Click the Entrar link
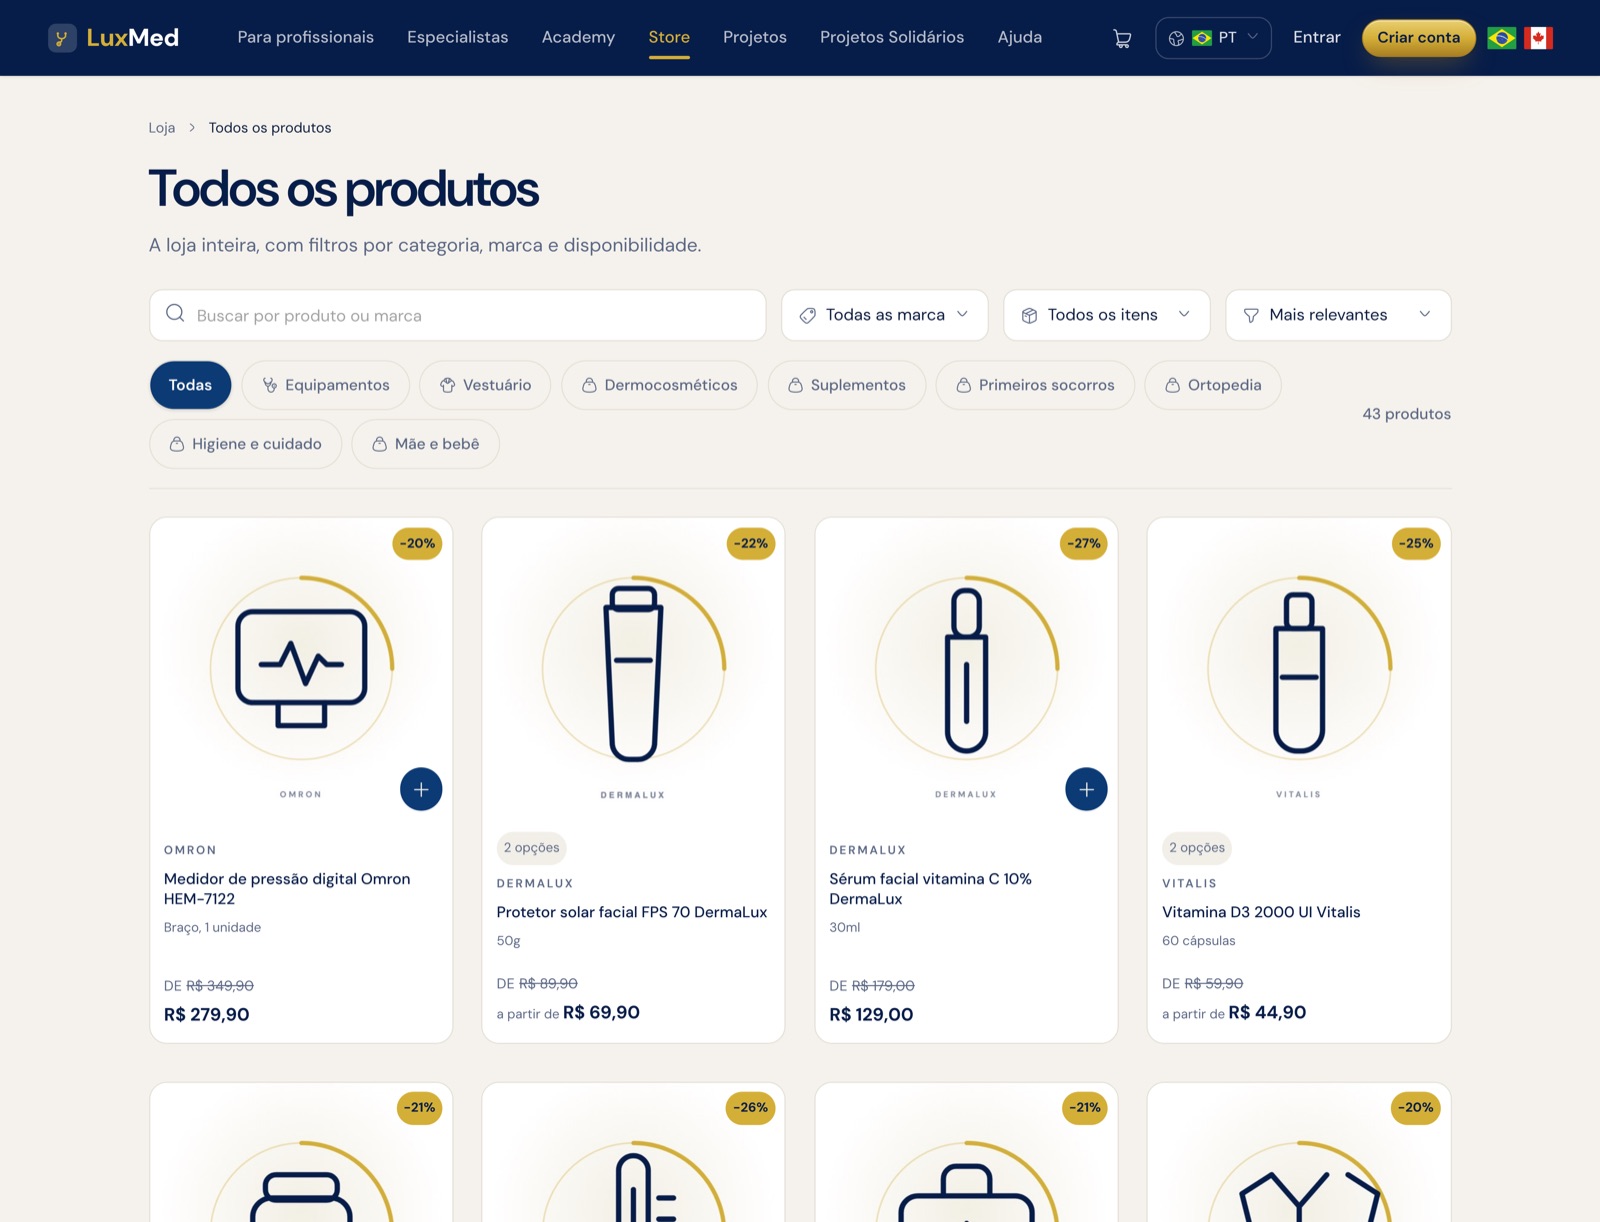Image resolution: width=1600 pixels, height=1222 pixels. [1316, 37]
